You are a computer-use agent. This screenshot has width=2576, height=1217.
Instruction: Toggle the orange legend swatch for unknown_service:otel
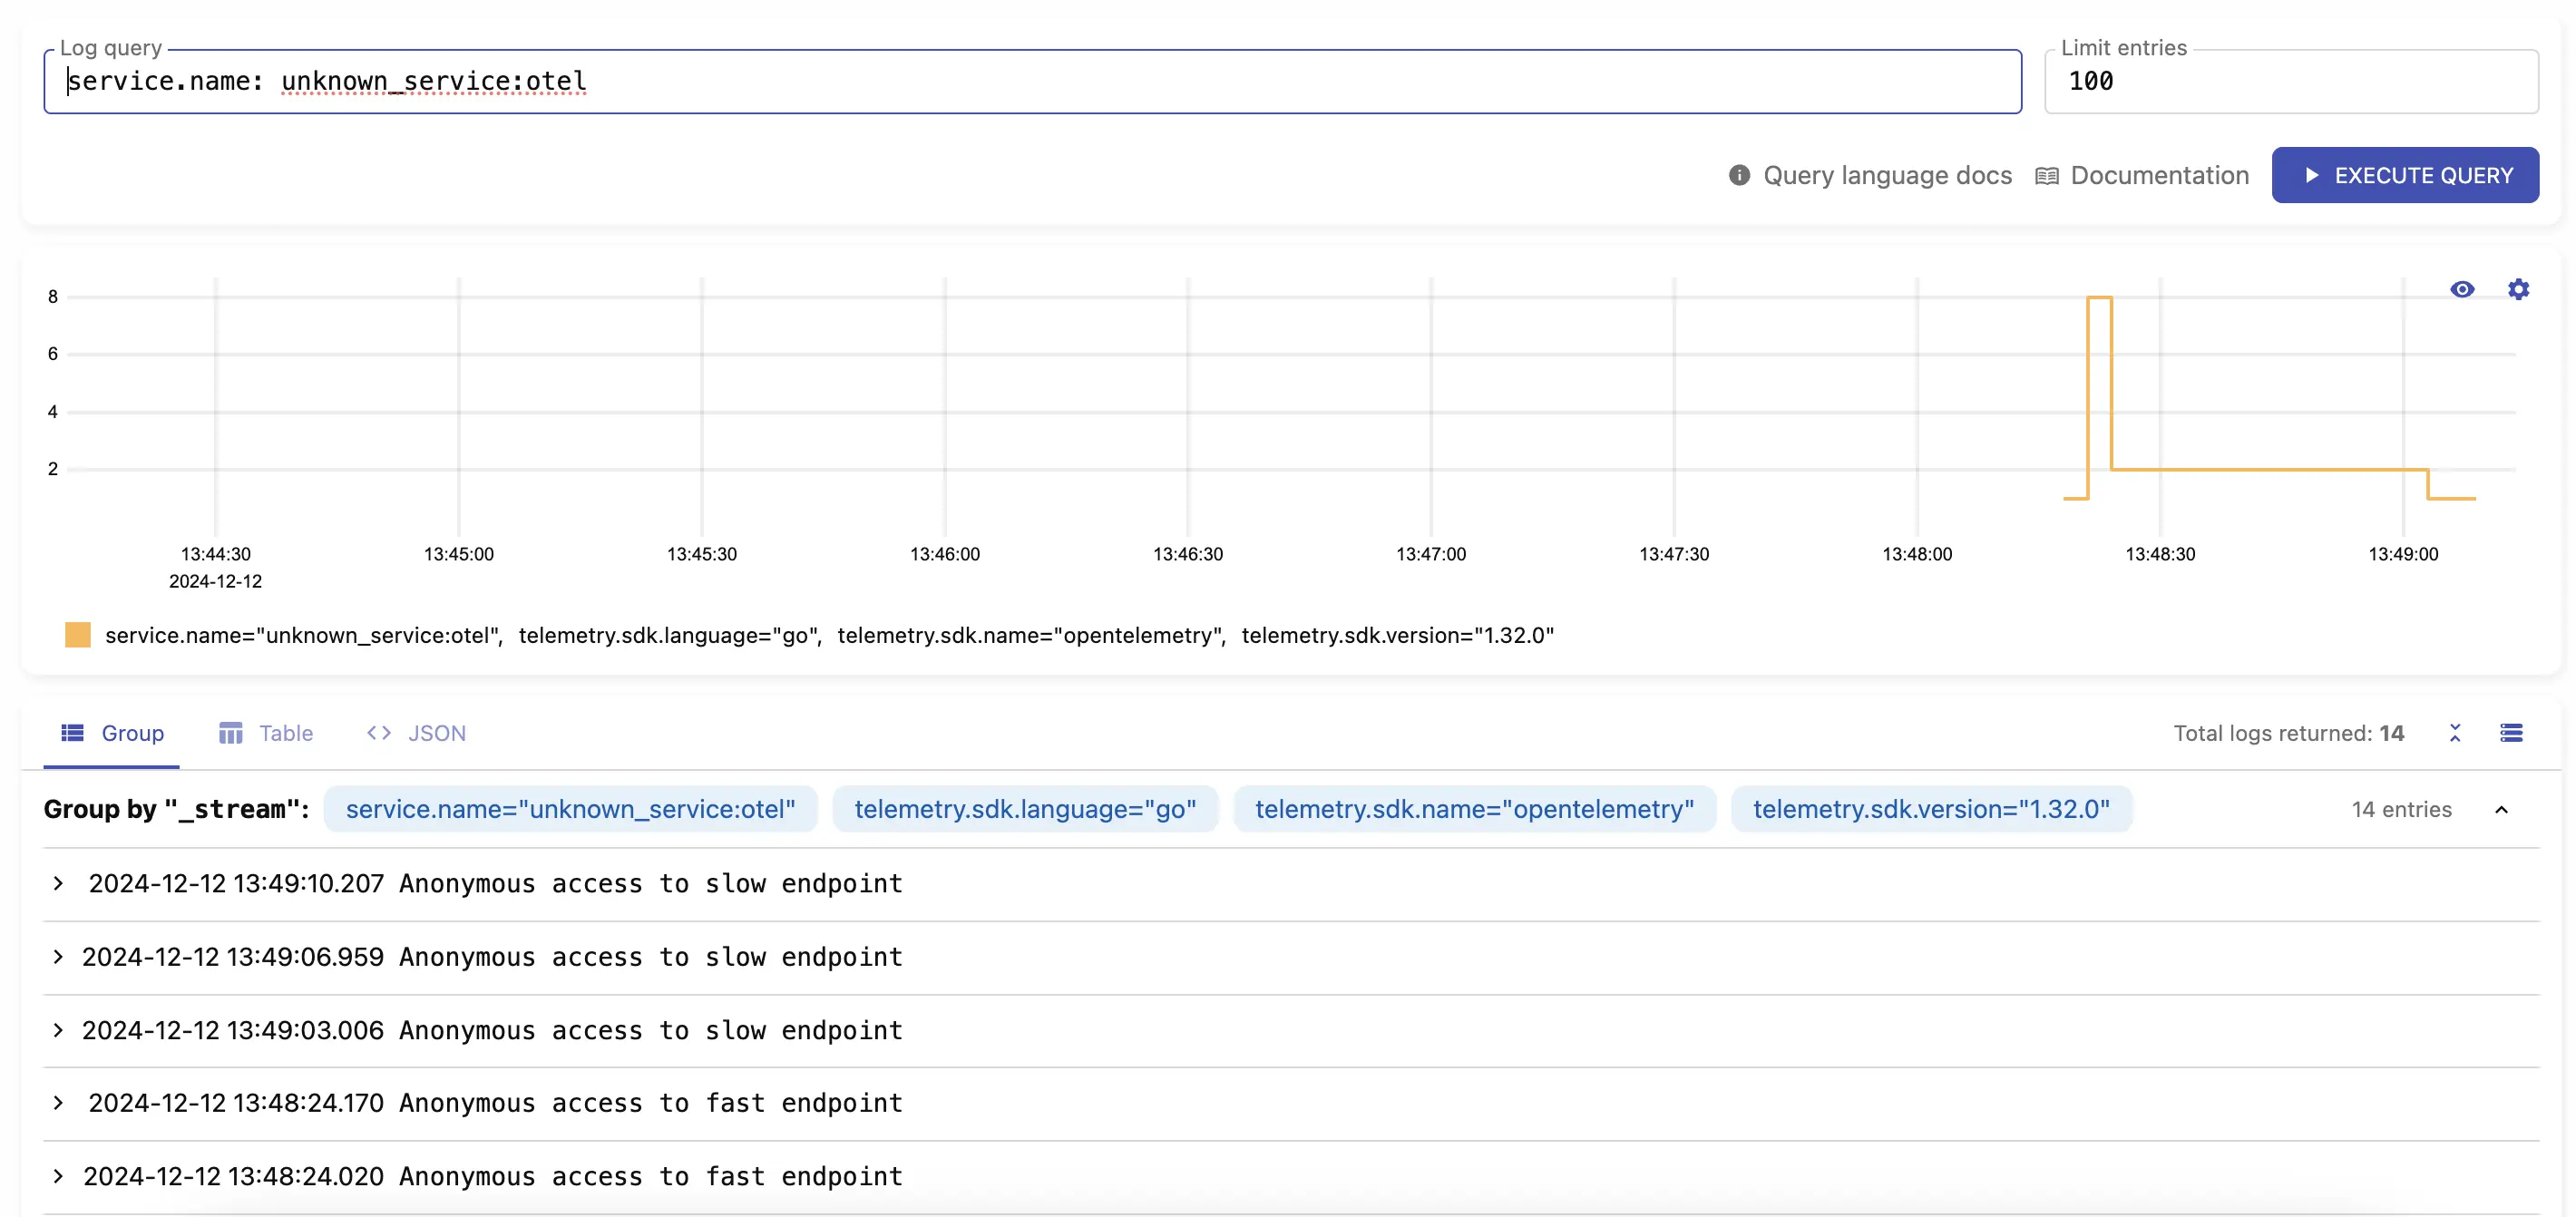tap(78, 635)
